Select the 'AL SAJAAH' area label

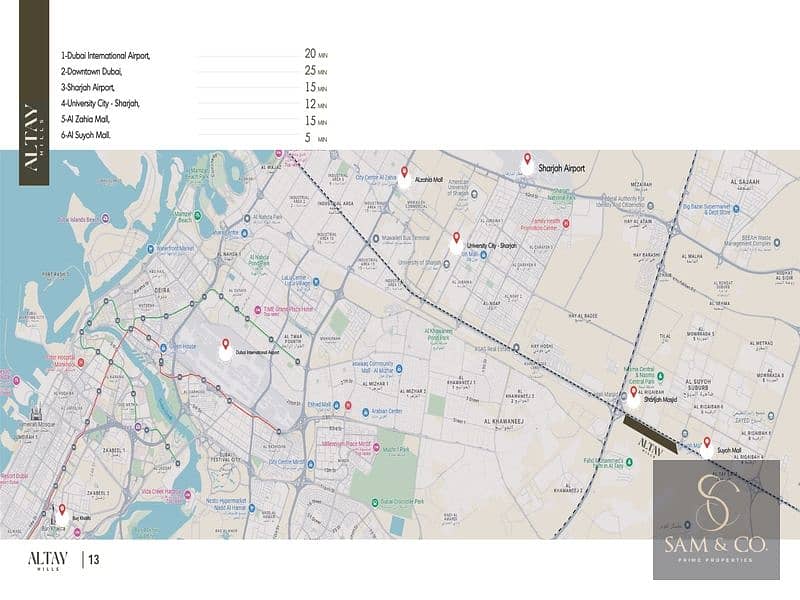(745, 182)
